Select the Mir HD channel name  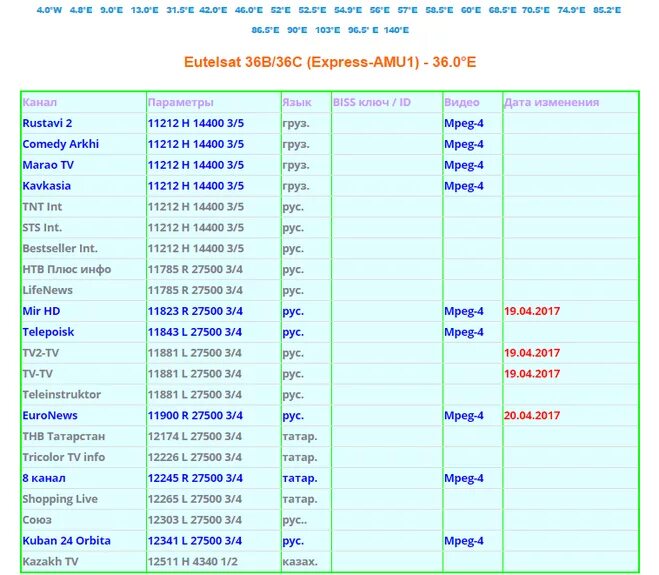(42, 311)
